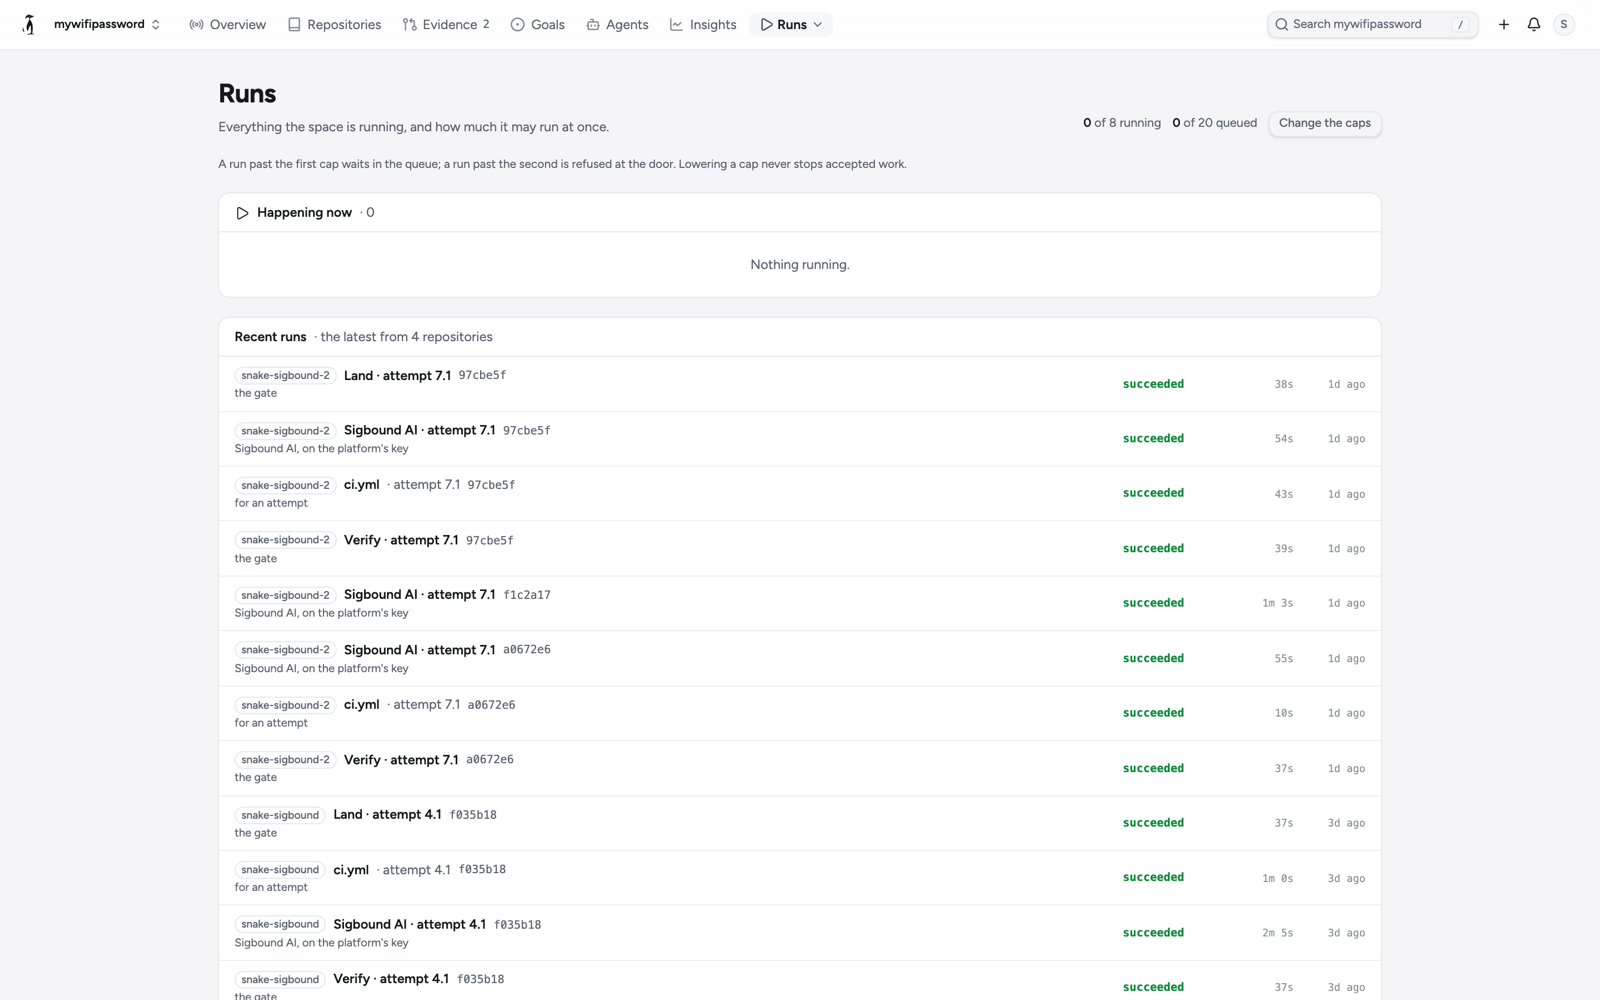Open Sigbound AI attempt 7.1 run 97cbe5f
This screenshot has height=1000, width=1600.
(x=799, y=439)
